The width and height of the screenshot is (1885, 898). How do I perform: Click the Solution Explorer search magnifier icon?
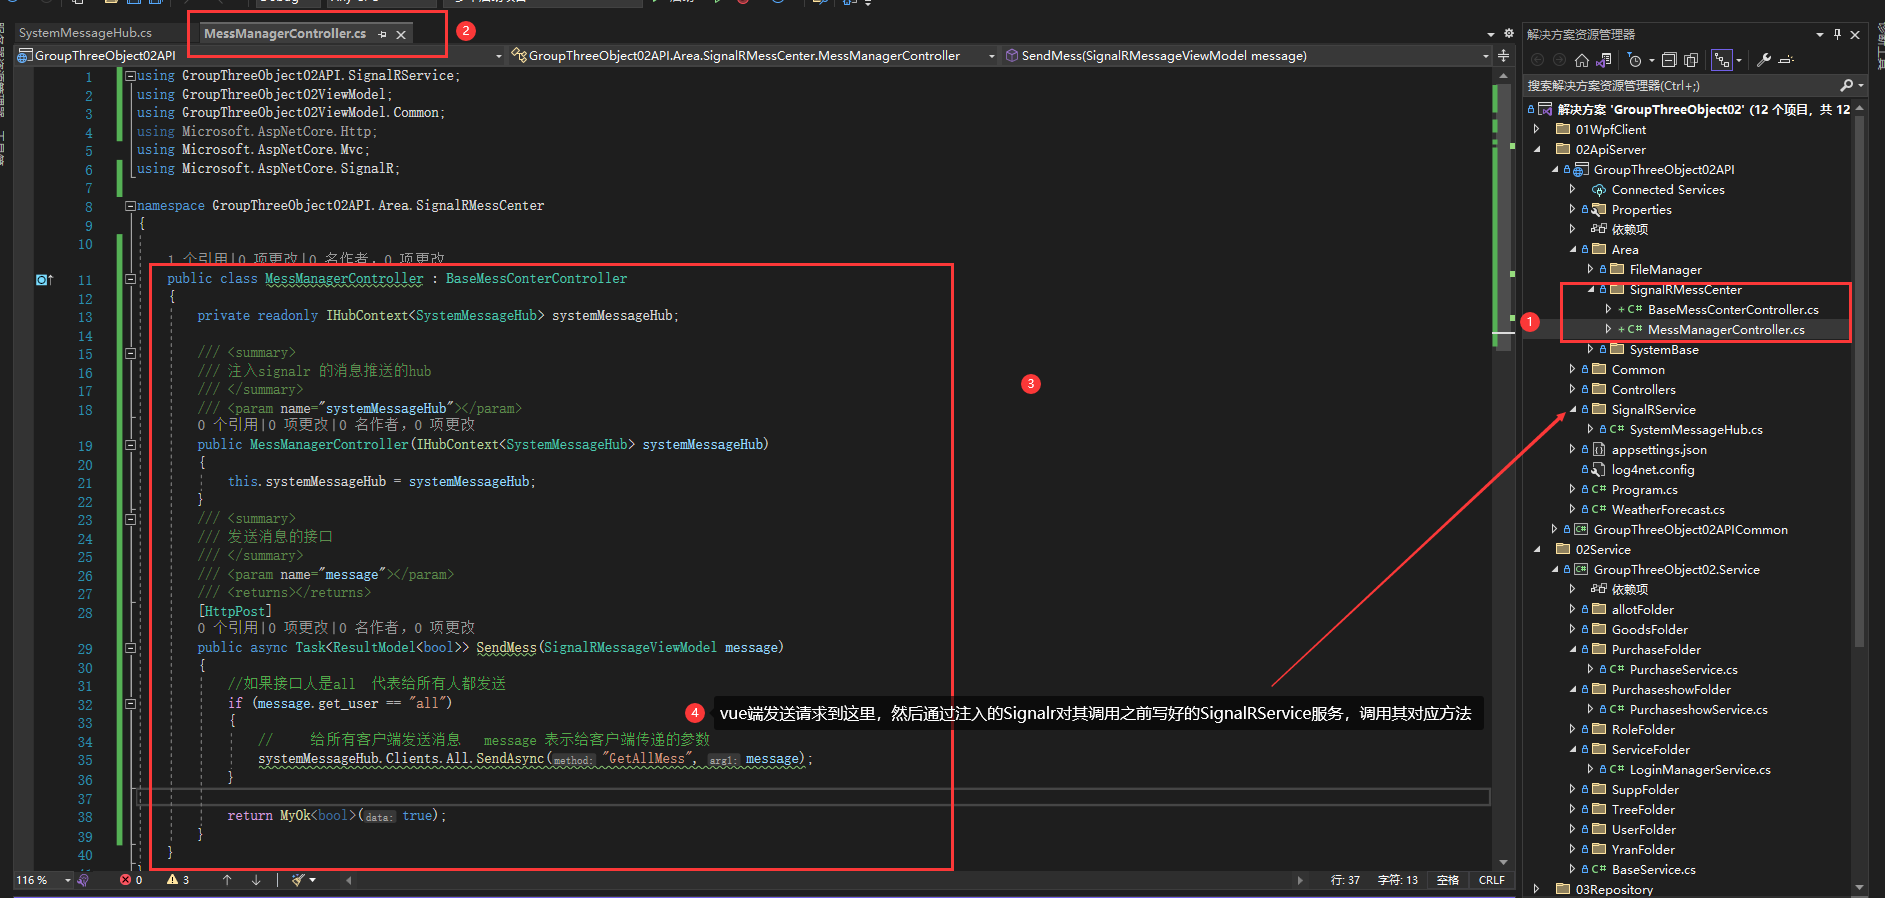(x=1846, y=85)
